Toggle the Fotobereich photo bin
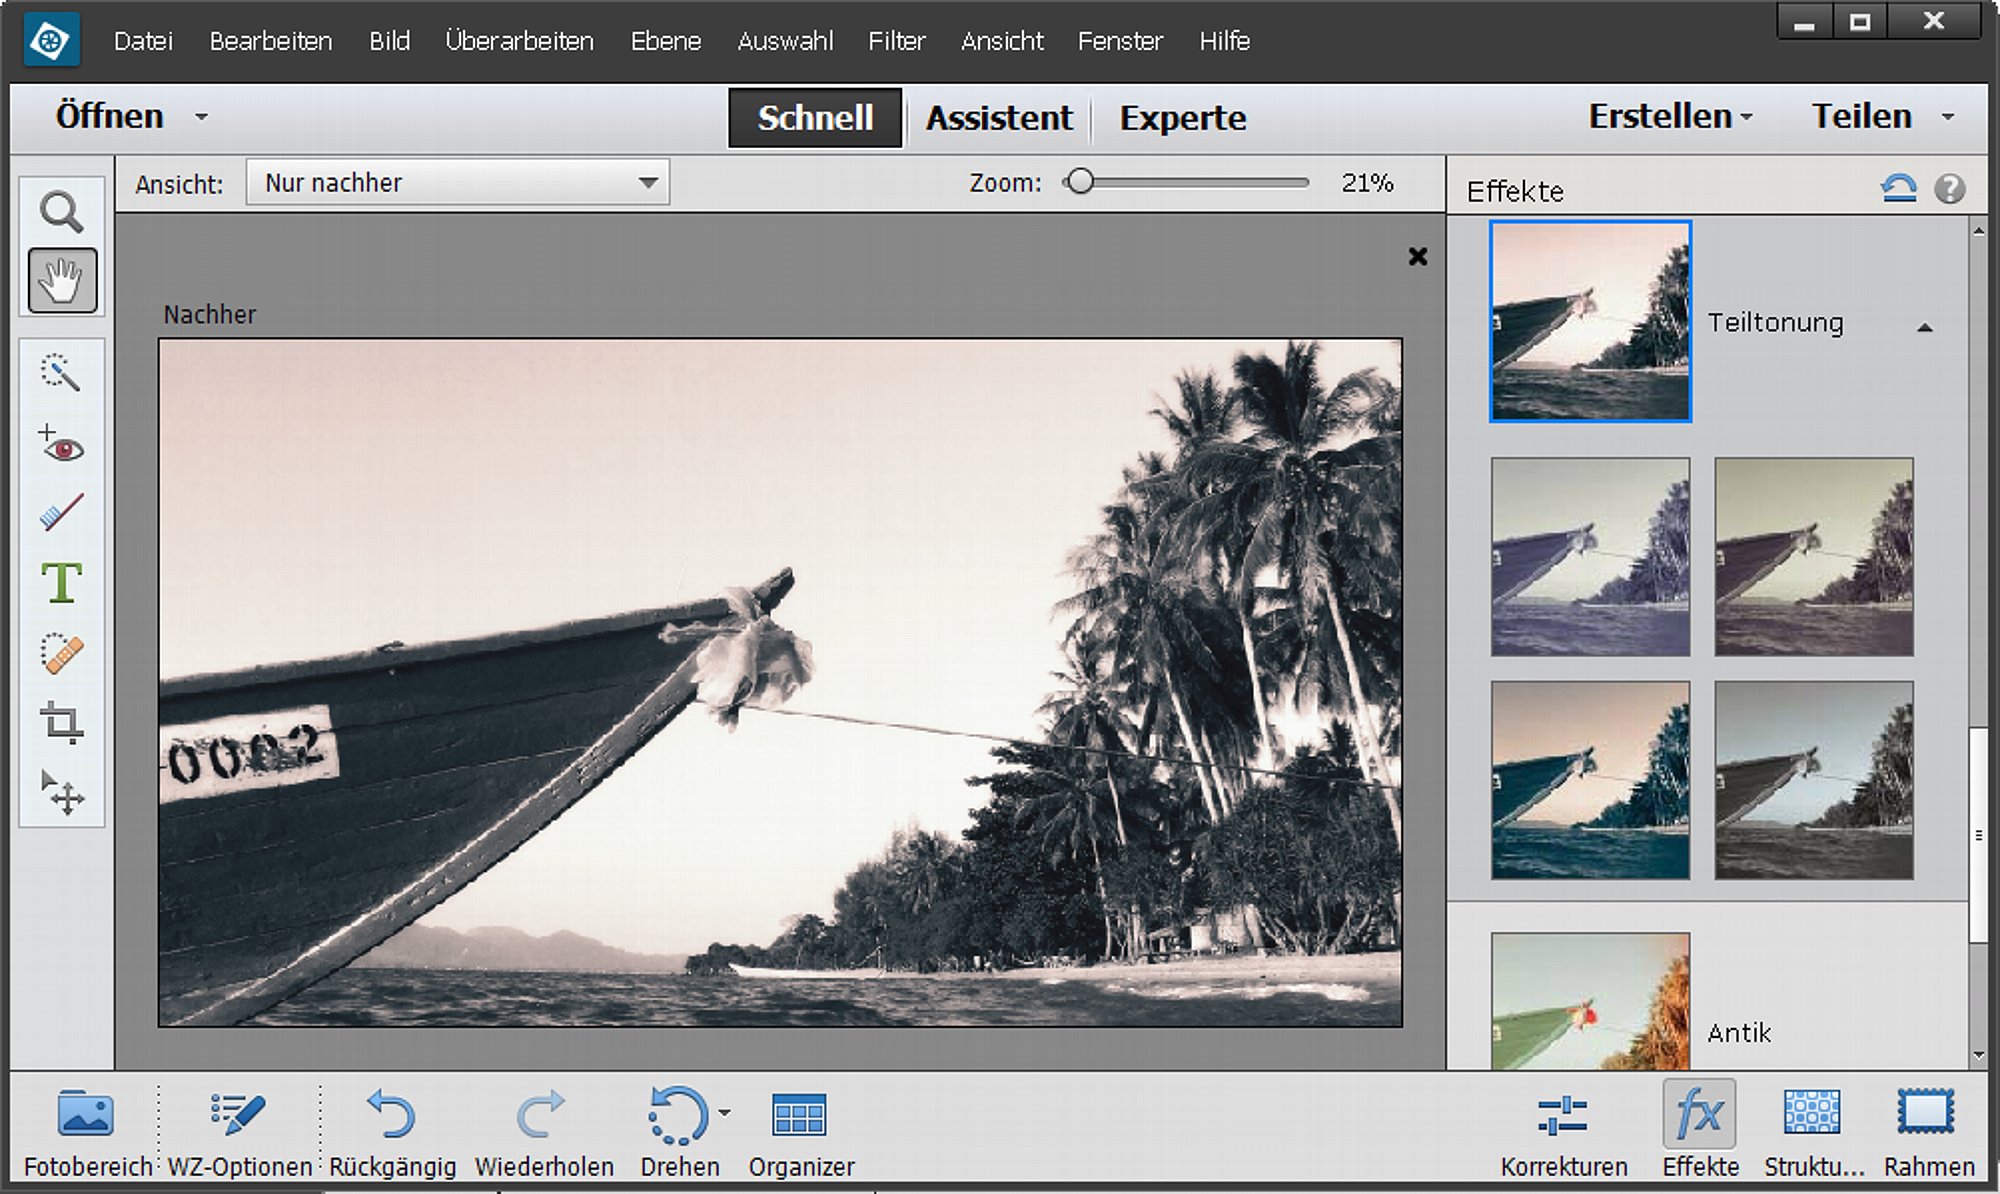The image size is (2000, 1194). coord(87,1133)
